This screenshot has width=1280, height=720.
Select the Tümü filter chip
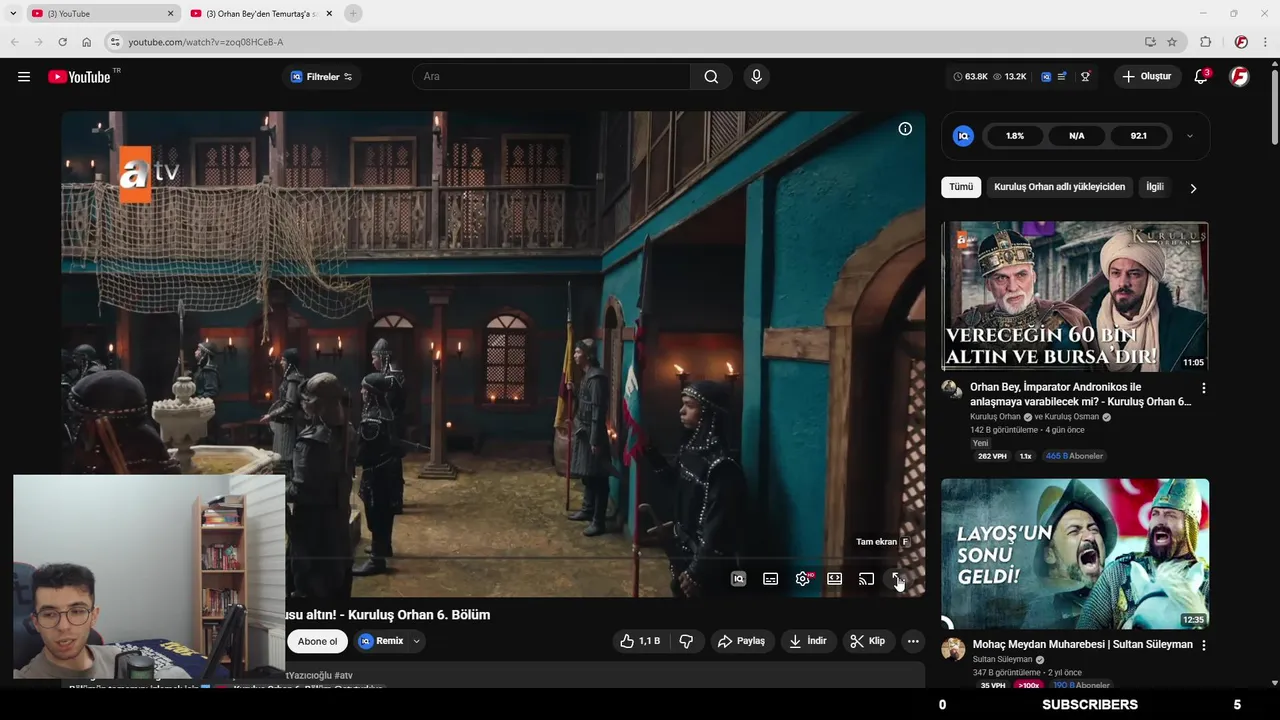(961, 187)
